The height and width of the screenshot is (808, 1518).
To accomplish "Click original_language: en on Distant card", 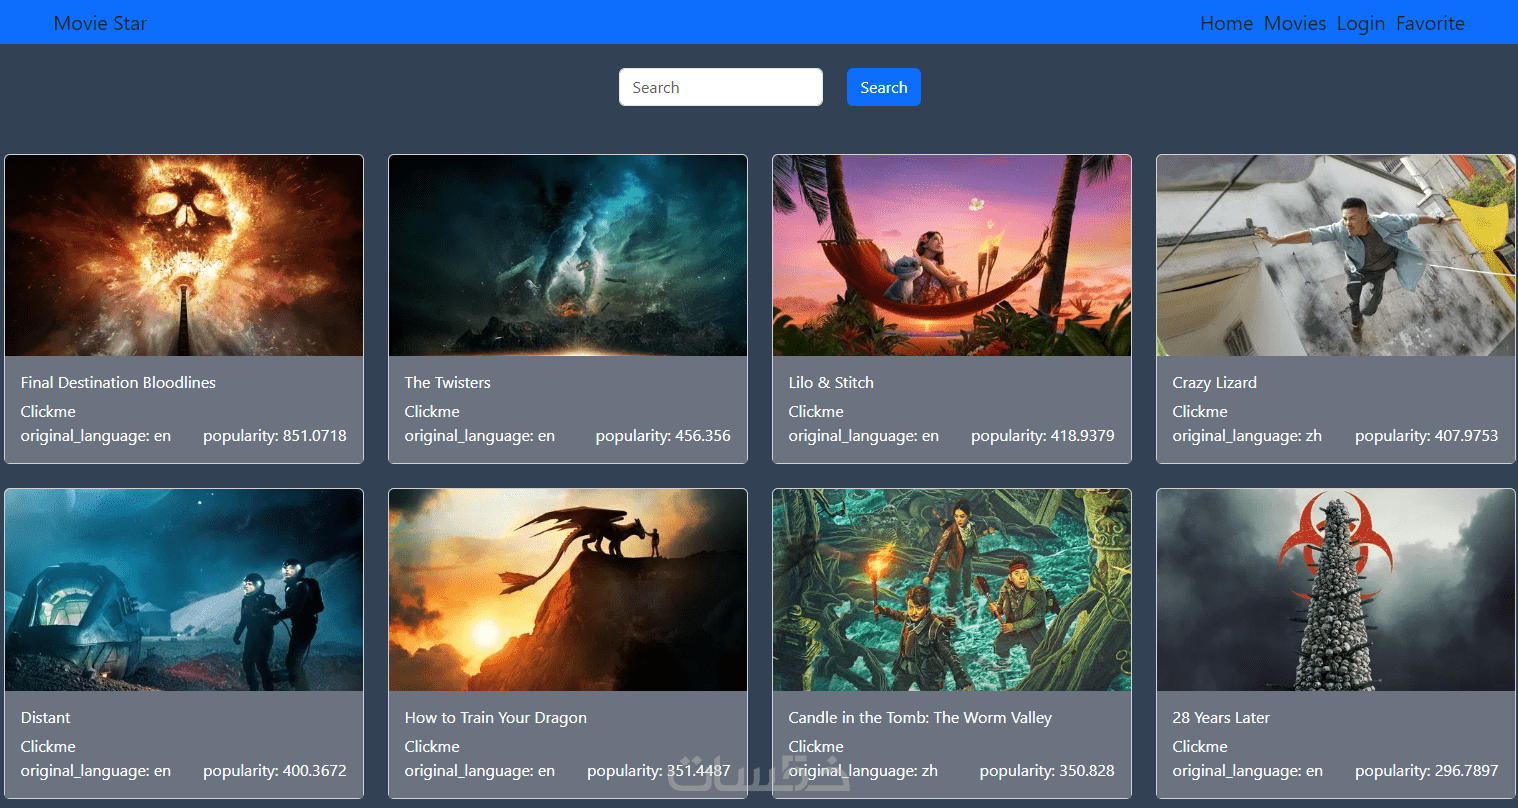I will tap(96, 770).
